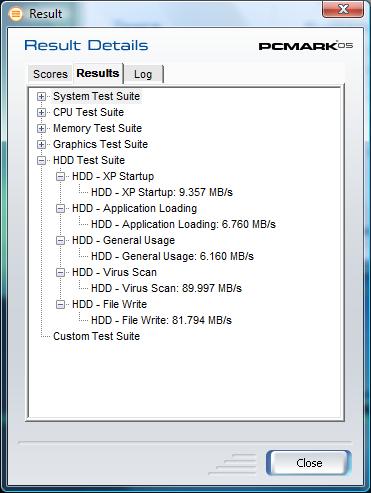Screen dimensions: 371x493
Task: Collapse the HDD - General Usage node
Action: (x=60, y=240)
